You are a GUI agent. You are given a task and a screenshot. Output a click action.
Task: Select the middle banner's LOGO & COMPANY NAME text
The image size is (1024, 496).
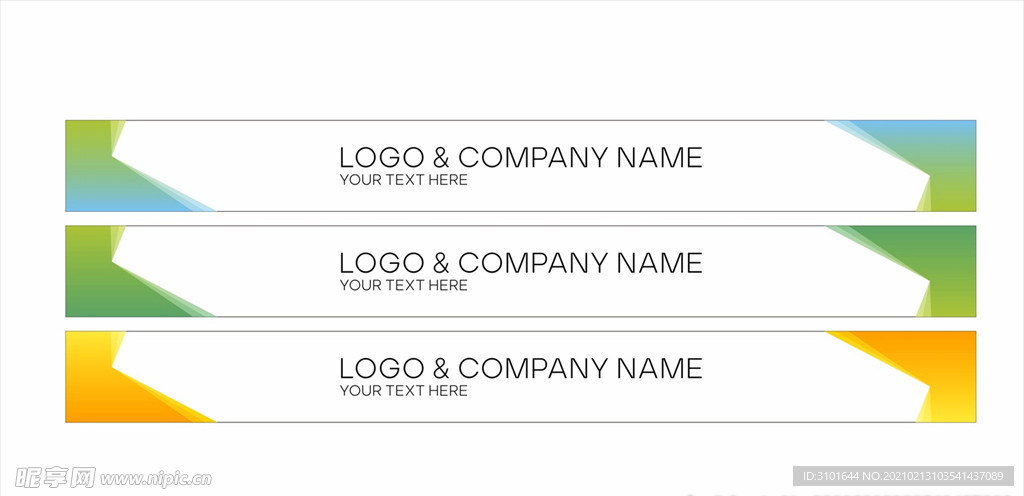tap(520, 263)
